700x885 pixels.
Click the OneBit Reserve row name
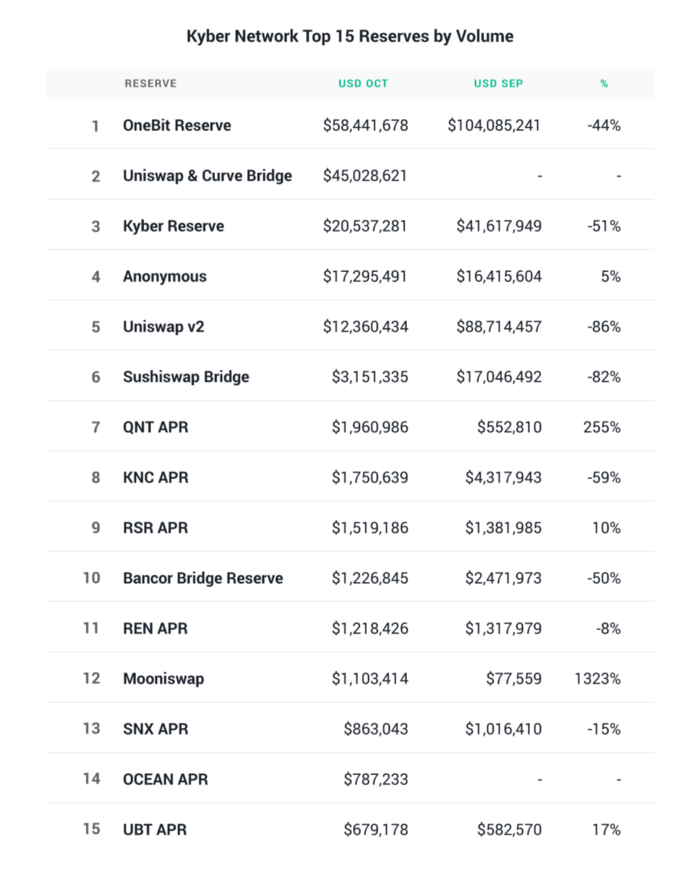coord(177,125)
